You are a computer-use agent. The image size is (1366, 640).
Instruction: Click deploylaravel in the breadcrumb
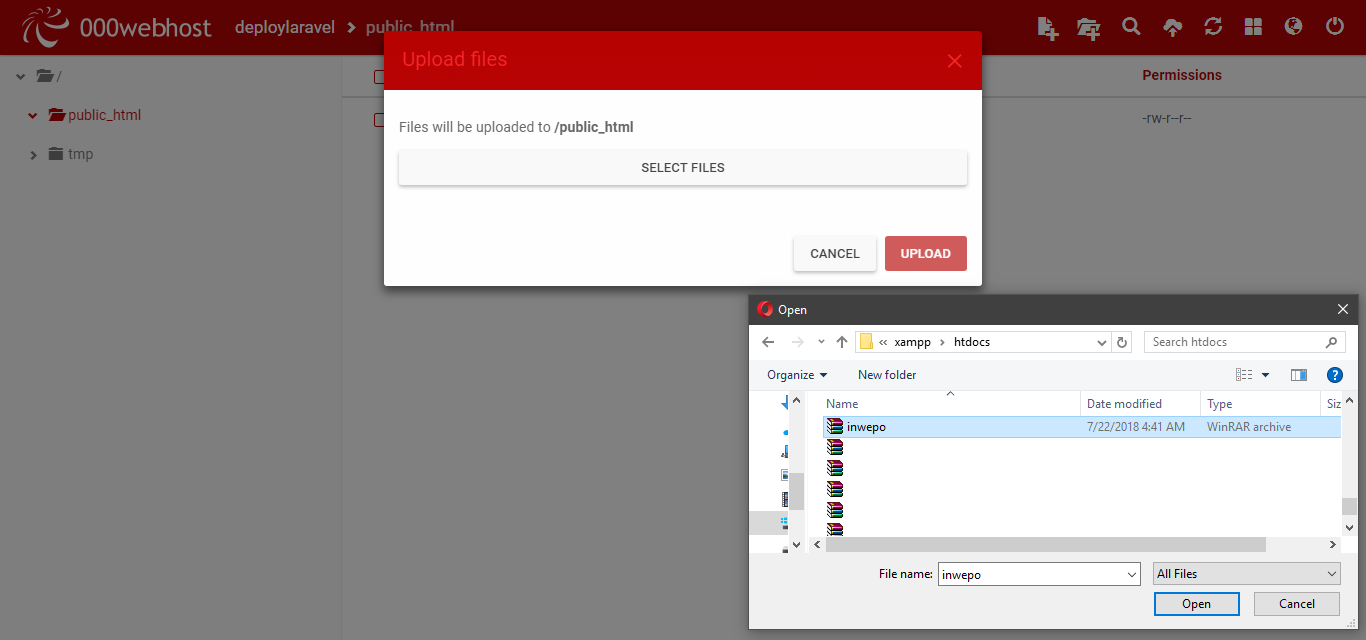coord(285,27)
